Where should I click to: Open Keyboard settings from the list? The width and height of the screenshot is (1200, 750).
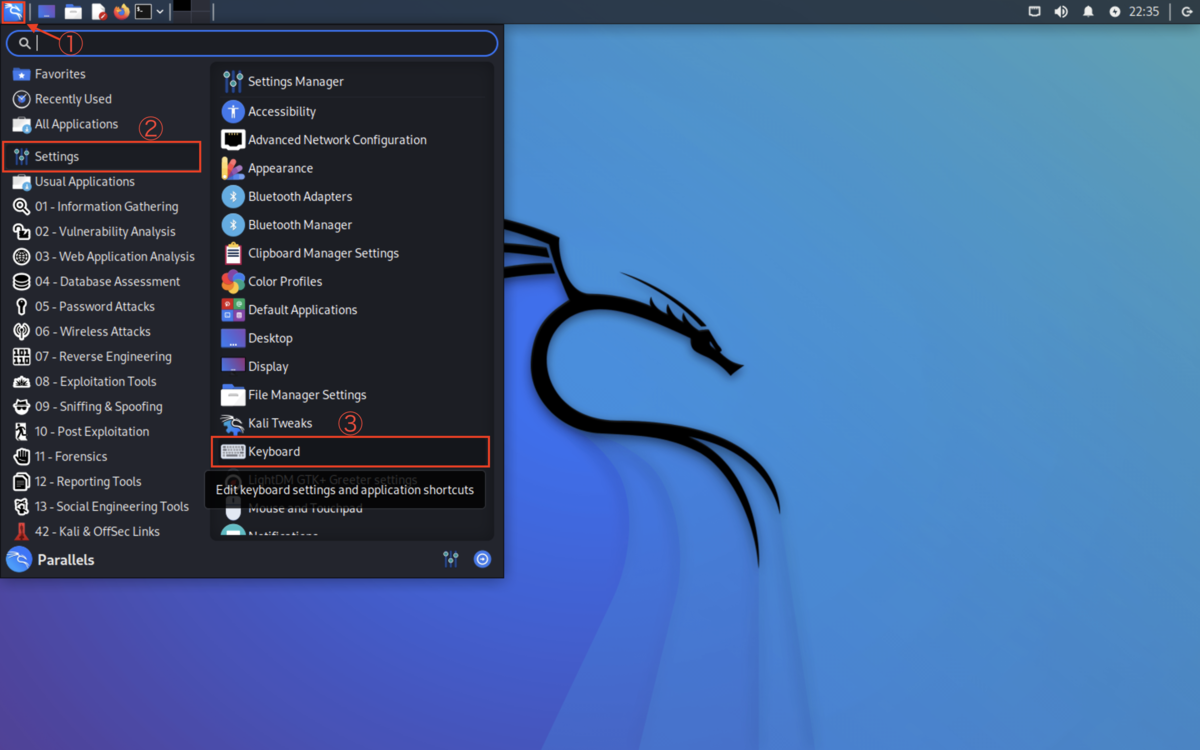click(x=272, y=451)
